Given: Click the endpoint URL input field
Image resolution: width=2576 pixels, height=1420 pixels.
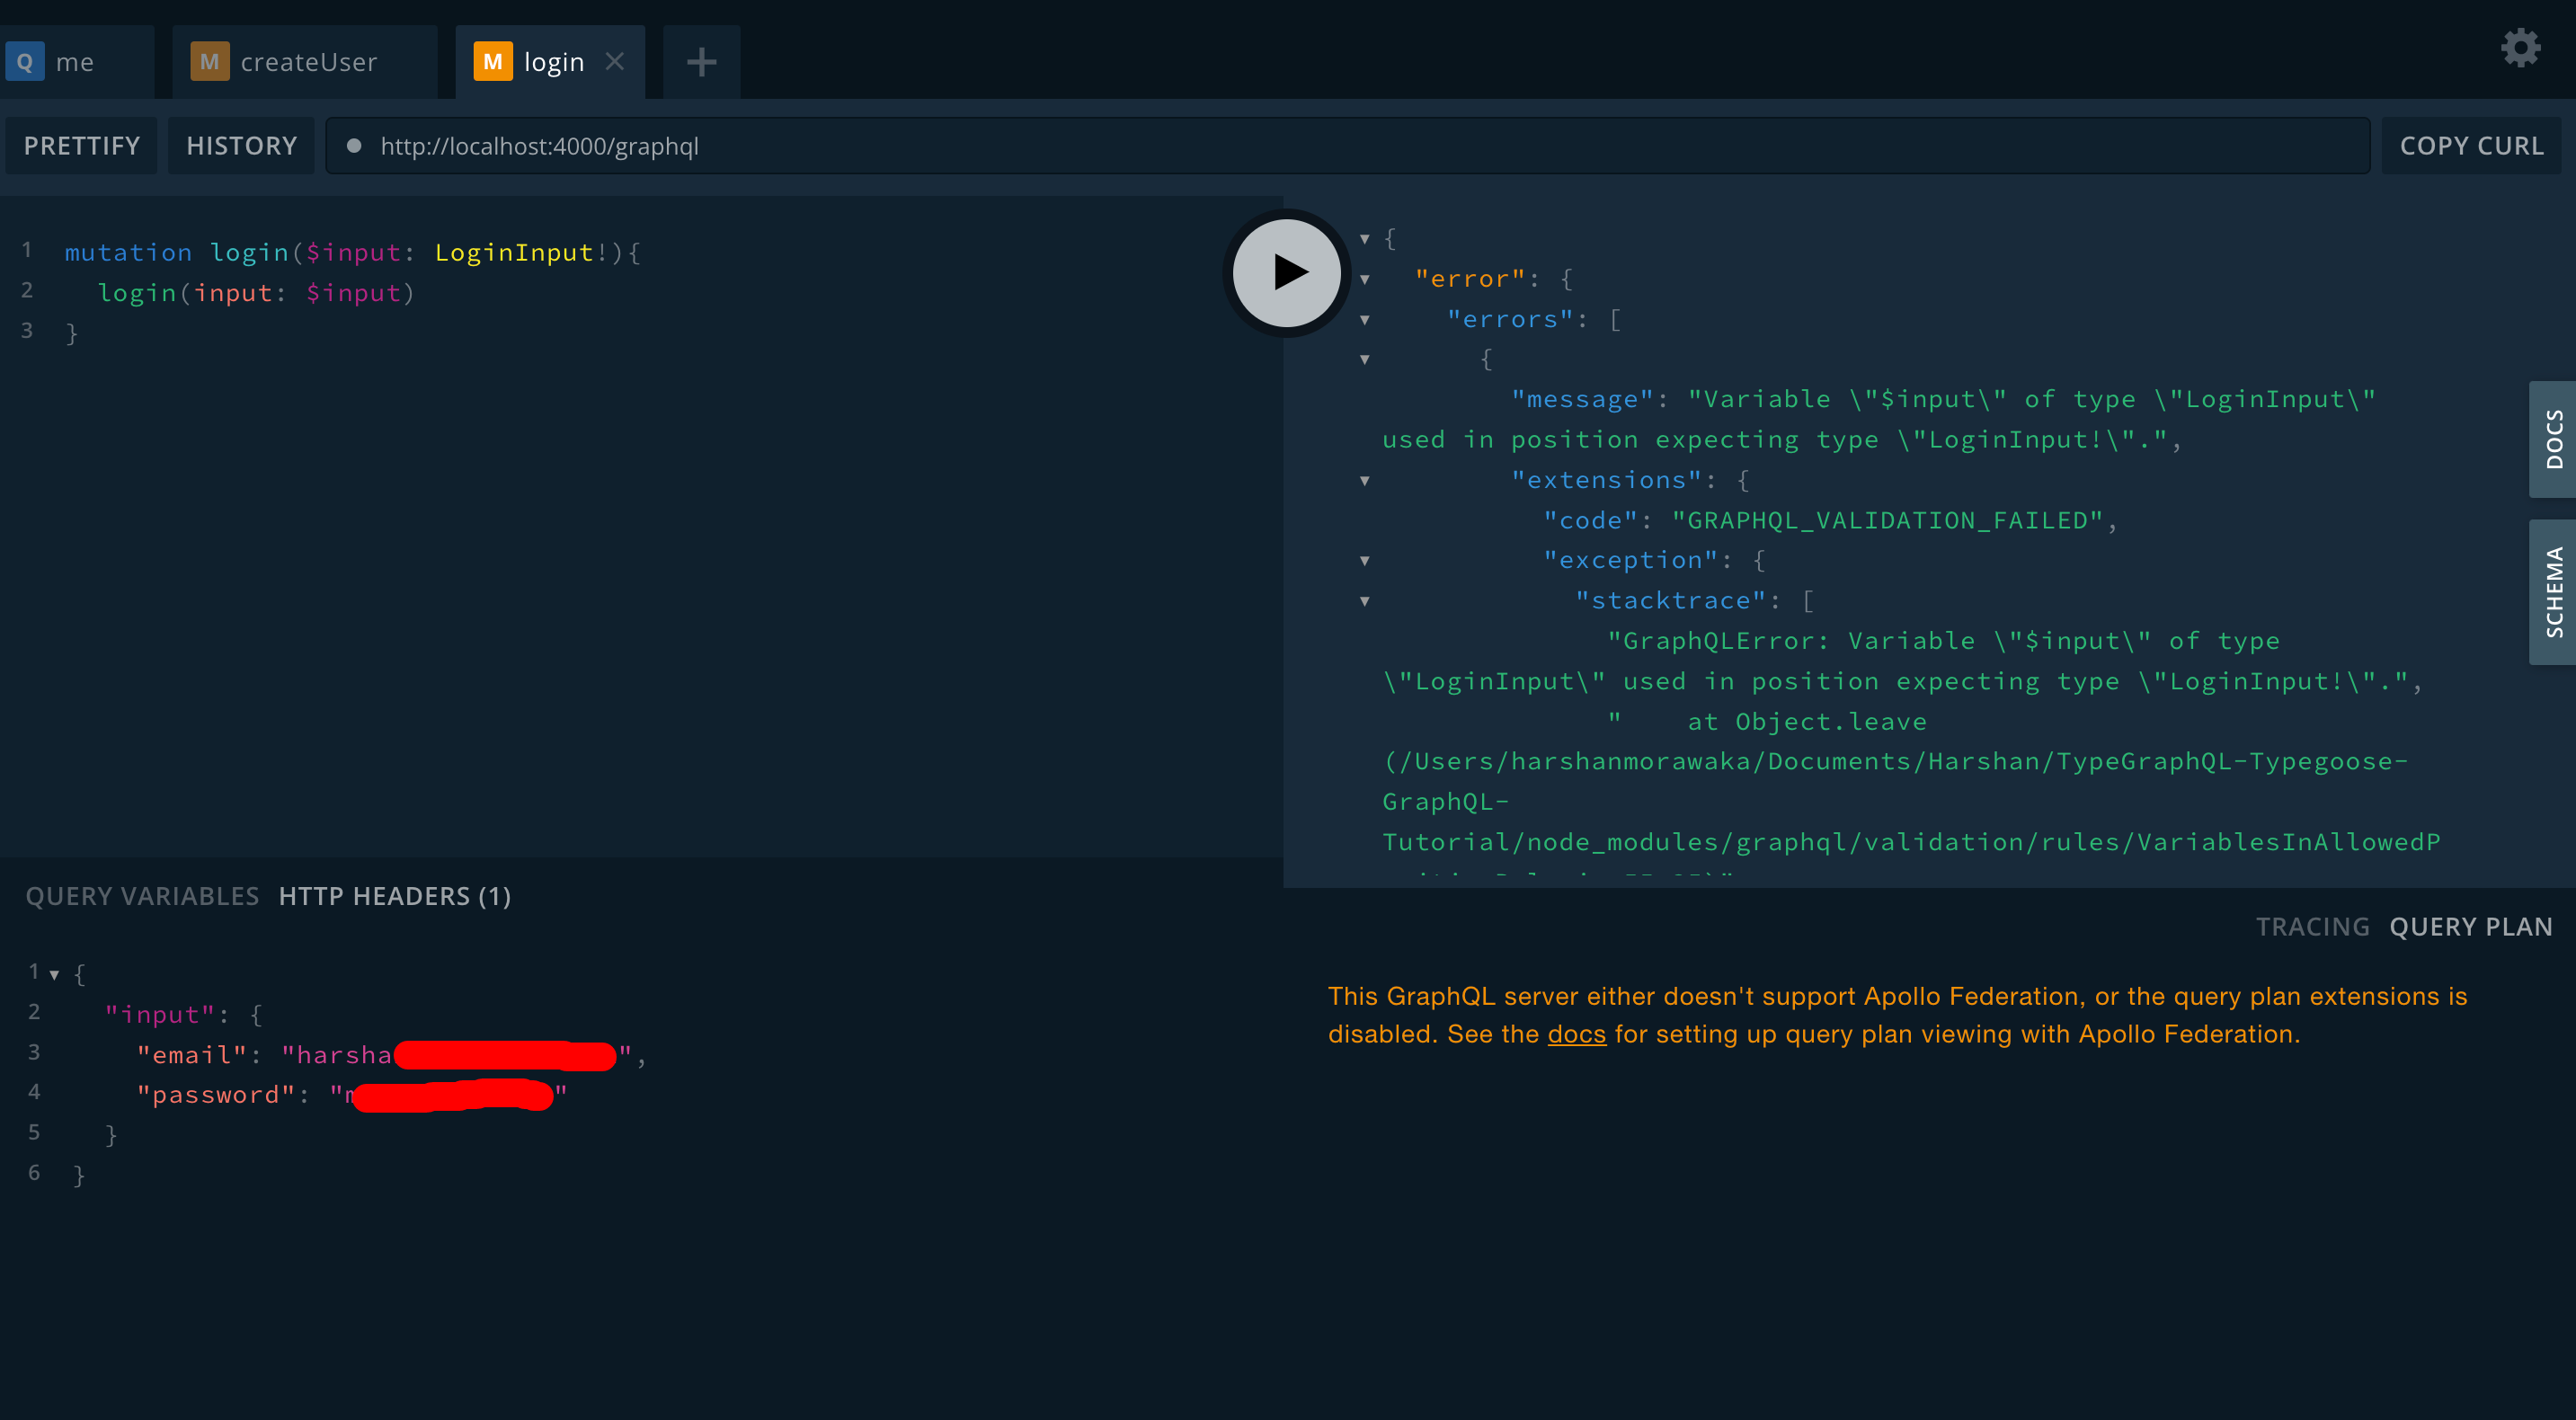Looking at the screenshot, I should pyautogui.click(x=1300, y=146).
